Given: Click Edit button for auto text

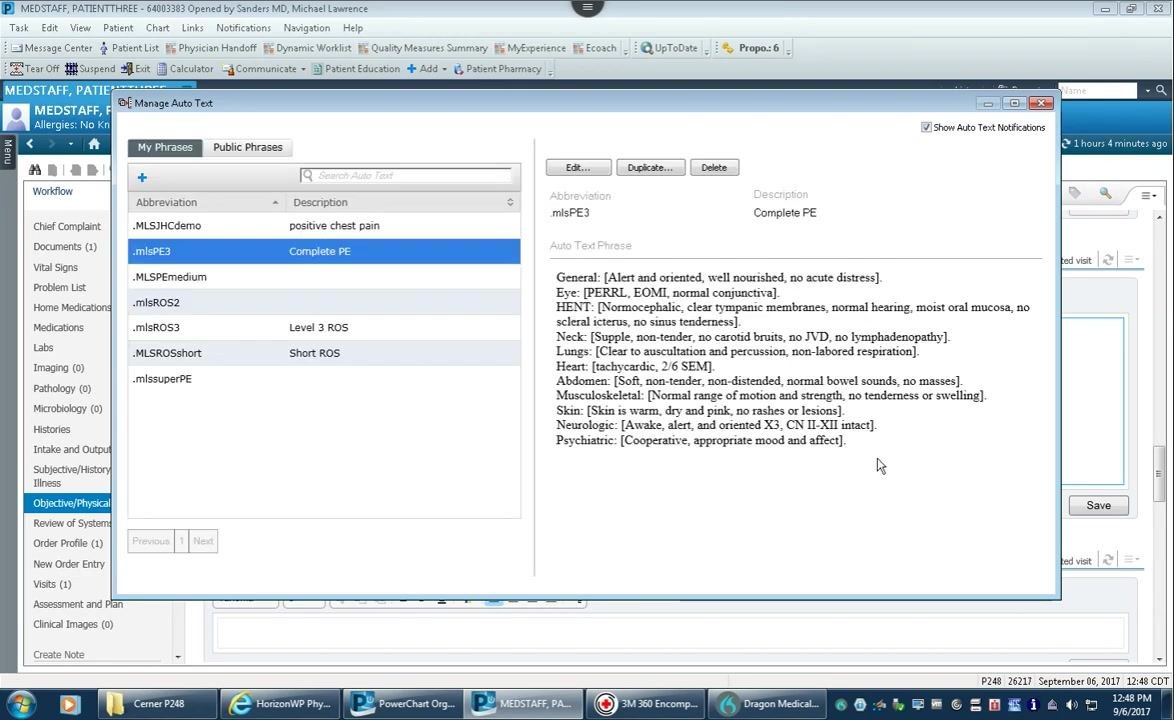Looking at the screenshot, I should pos(578,168).
